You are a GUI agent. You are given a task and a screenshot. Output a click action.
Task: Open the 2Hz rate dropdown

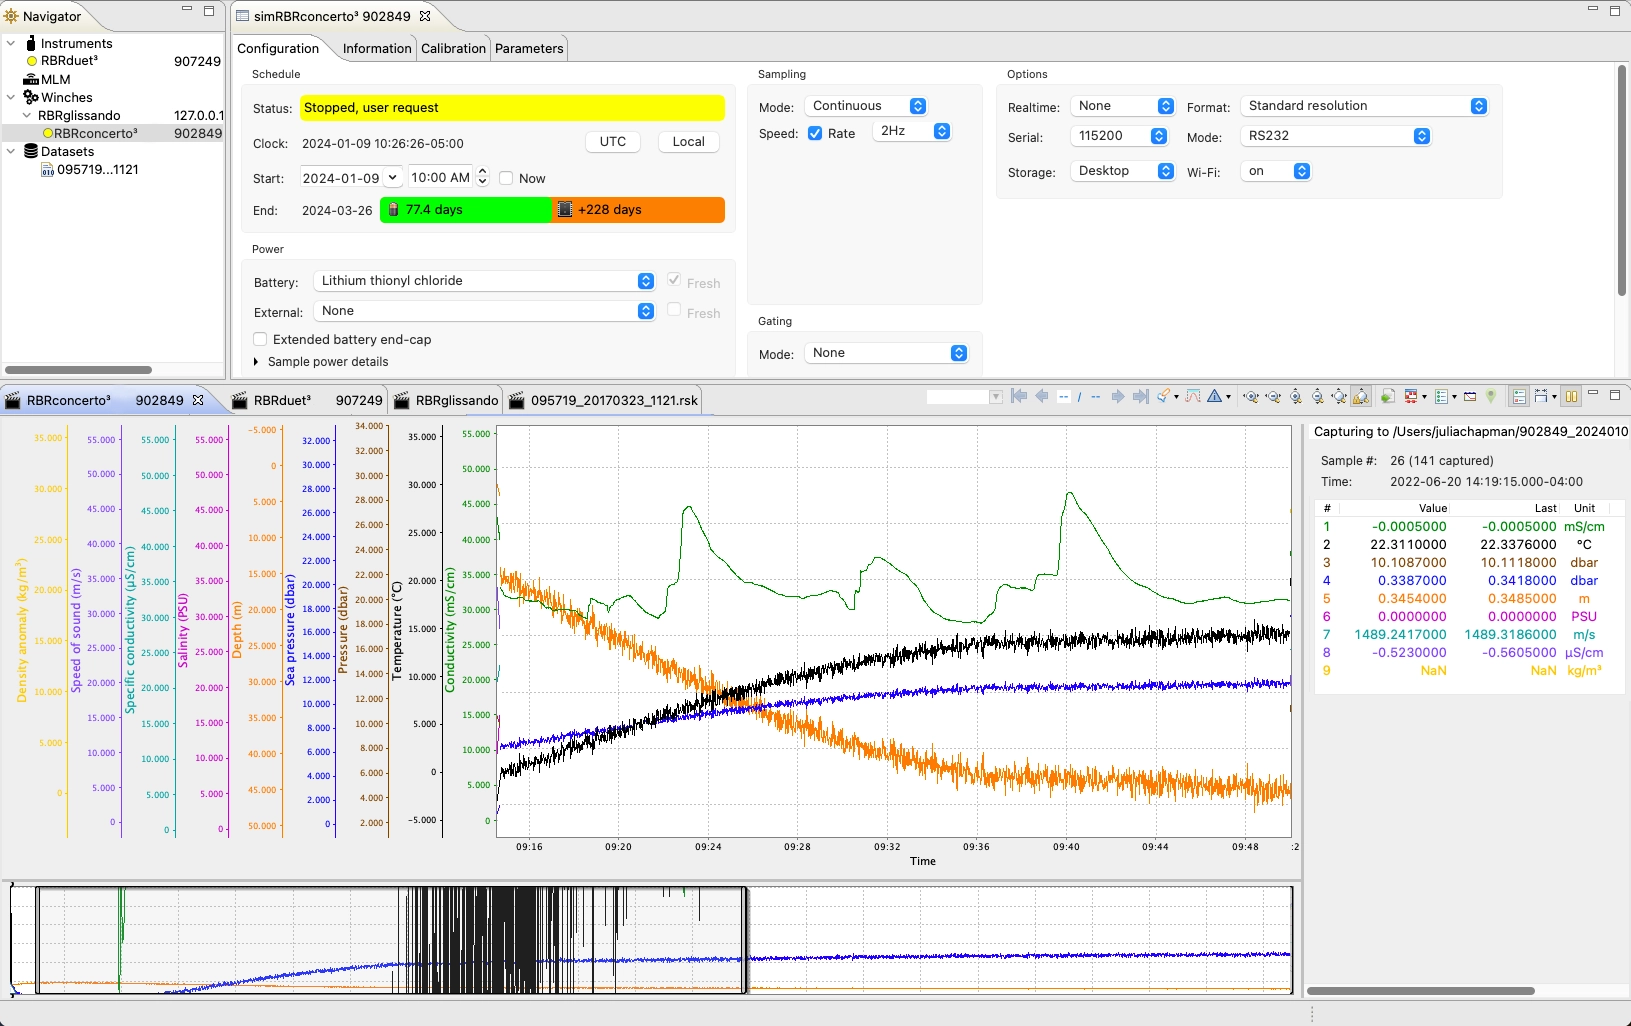click(912, 131)
